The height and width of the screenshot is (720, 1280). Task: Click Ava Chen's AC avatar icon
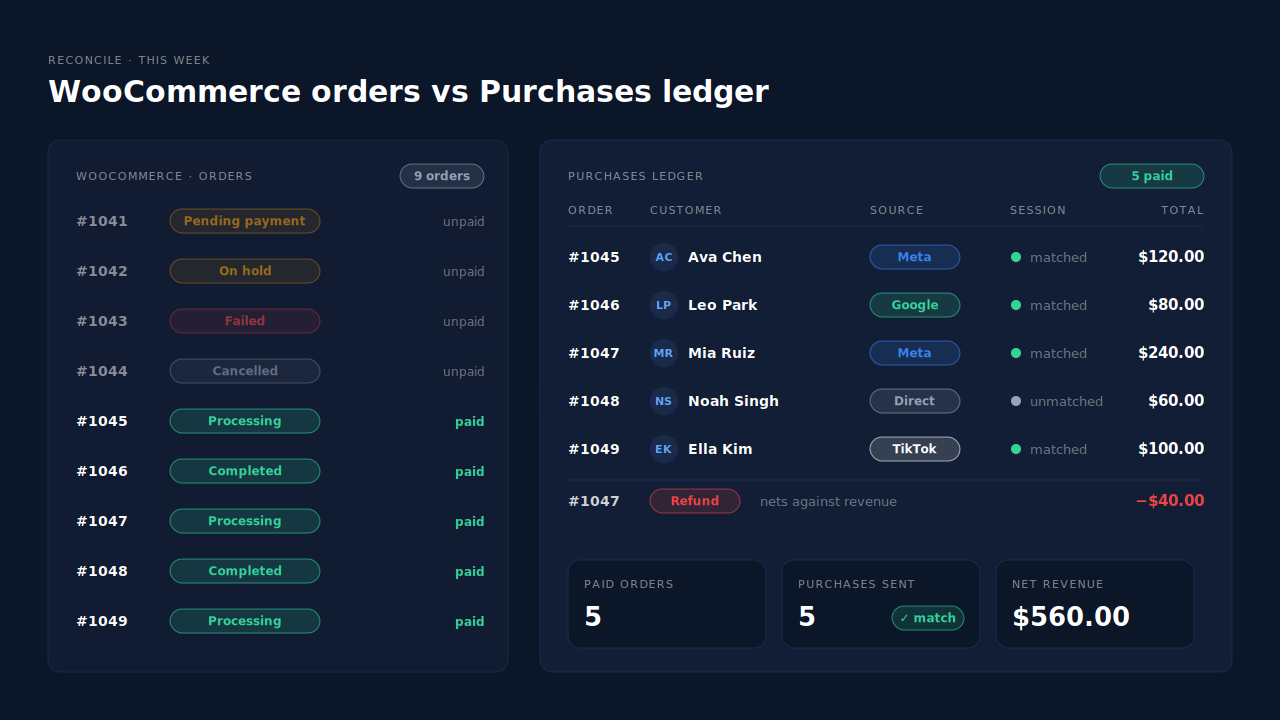click(664, 257)
